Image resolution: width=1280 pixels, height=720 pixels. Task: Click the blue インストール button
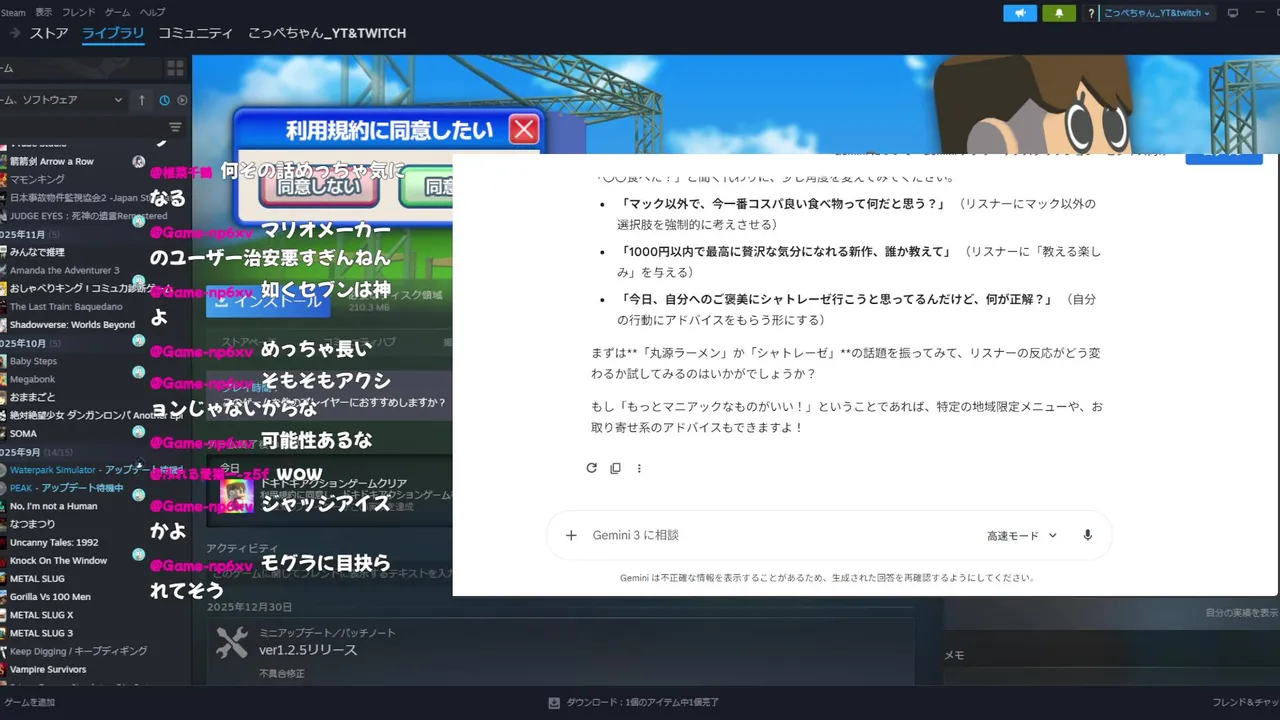[x=269, y=301]
